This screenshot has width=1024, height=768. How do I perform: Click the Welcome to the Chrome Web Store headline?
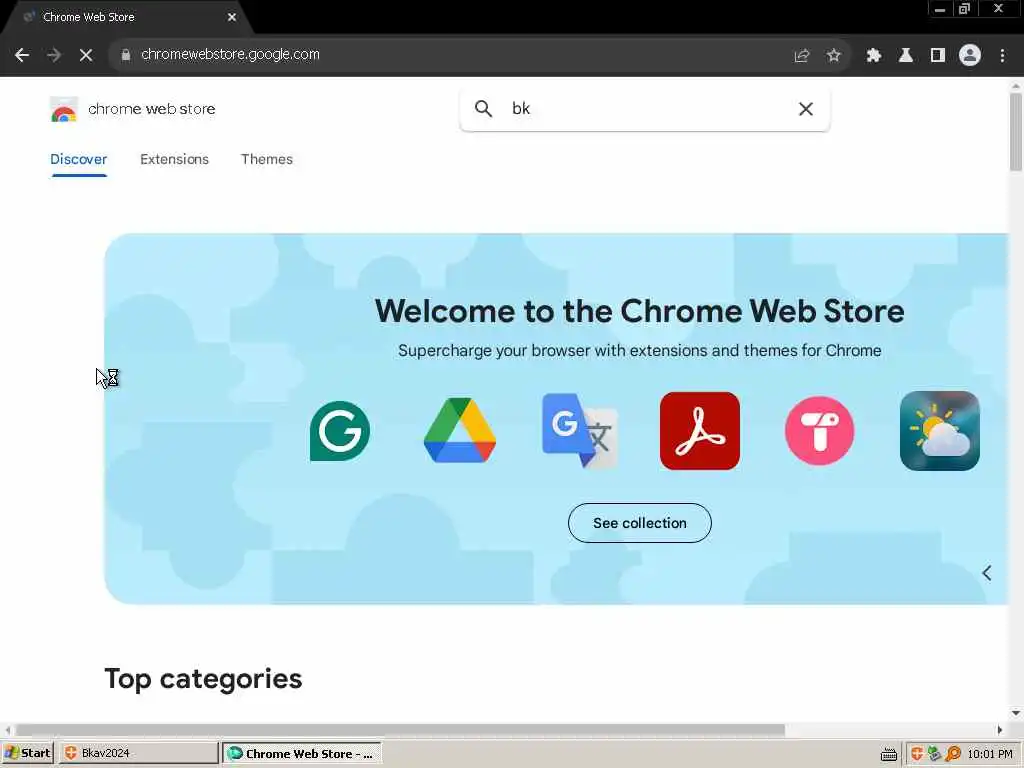click(639, 311)
